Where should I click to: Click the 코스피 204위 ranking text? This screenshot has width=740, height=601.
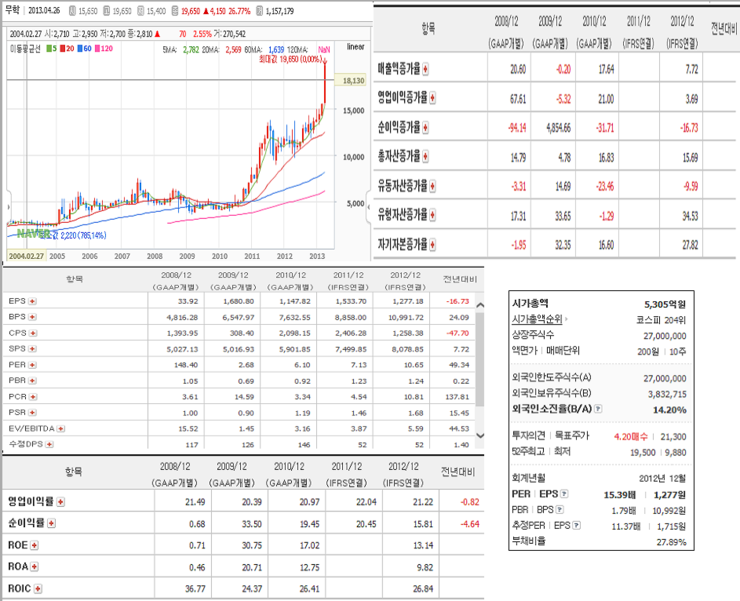coord(661,320)
